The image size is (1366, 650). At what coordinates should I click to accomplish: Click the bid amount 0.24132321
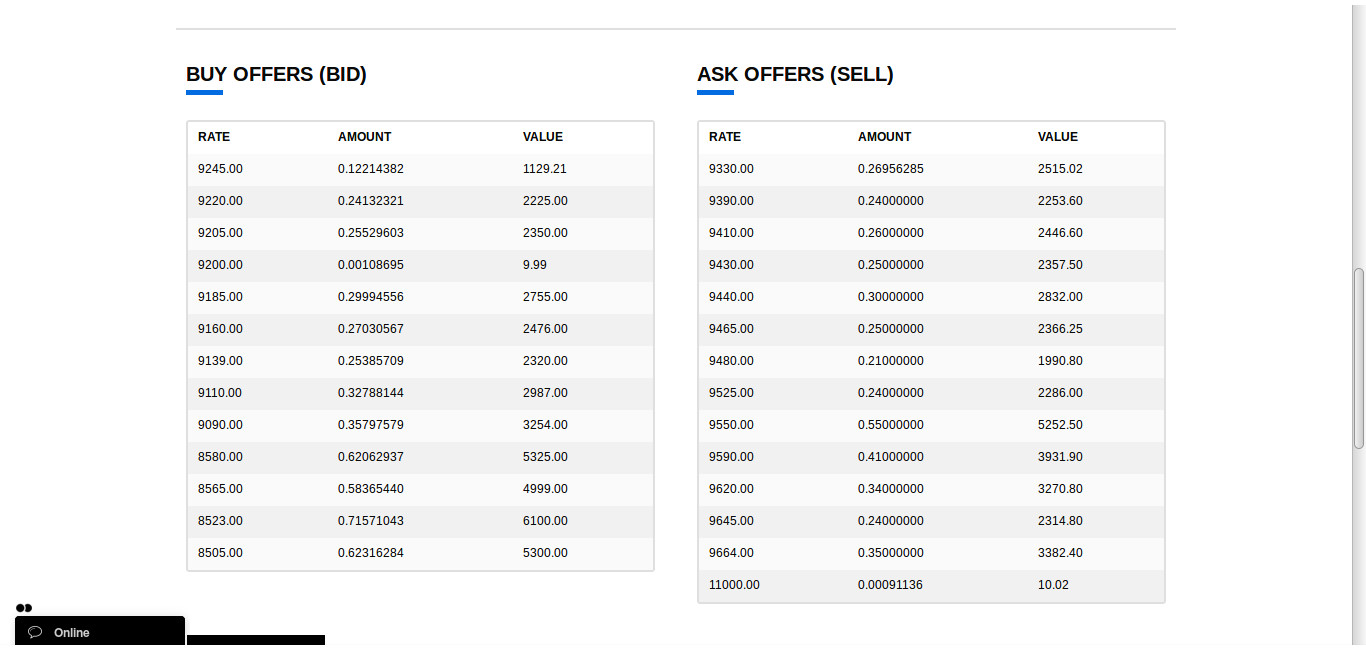[x=371, y=201]
